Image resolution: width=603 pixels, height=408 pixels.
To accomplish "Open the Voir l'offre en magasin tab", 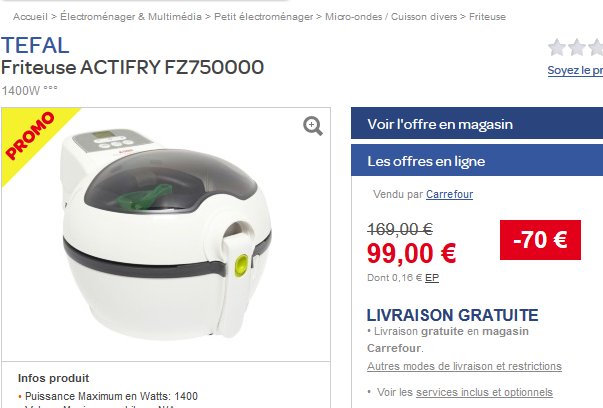I will coord(477,123).
